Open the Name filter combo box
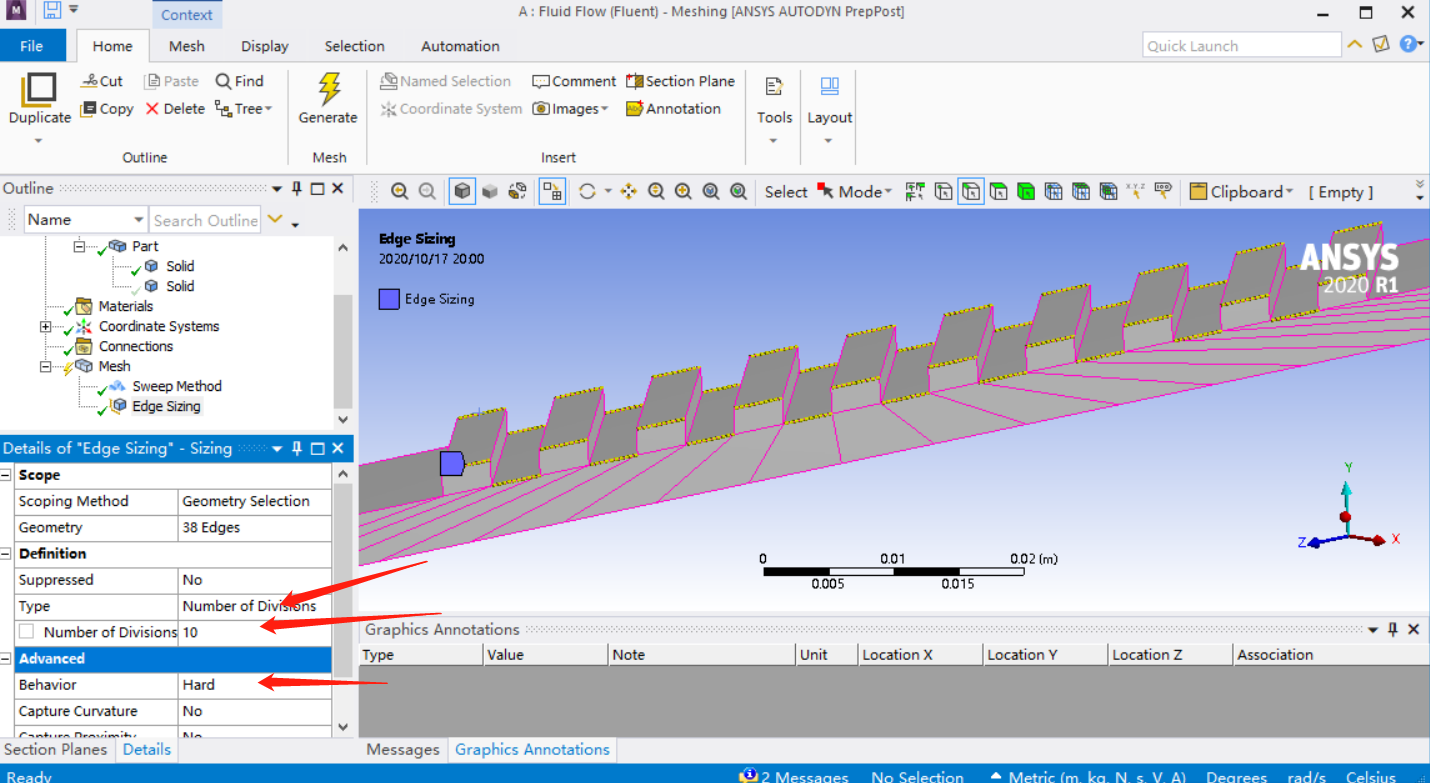The width and height of the screenshot is (1430, 784). point(86,220)
